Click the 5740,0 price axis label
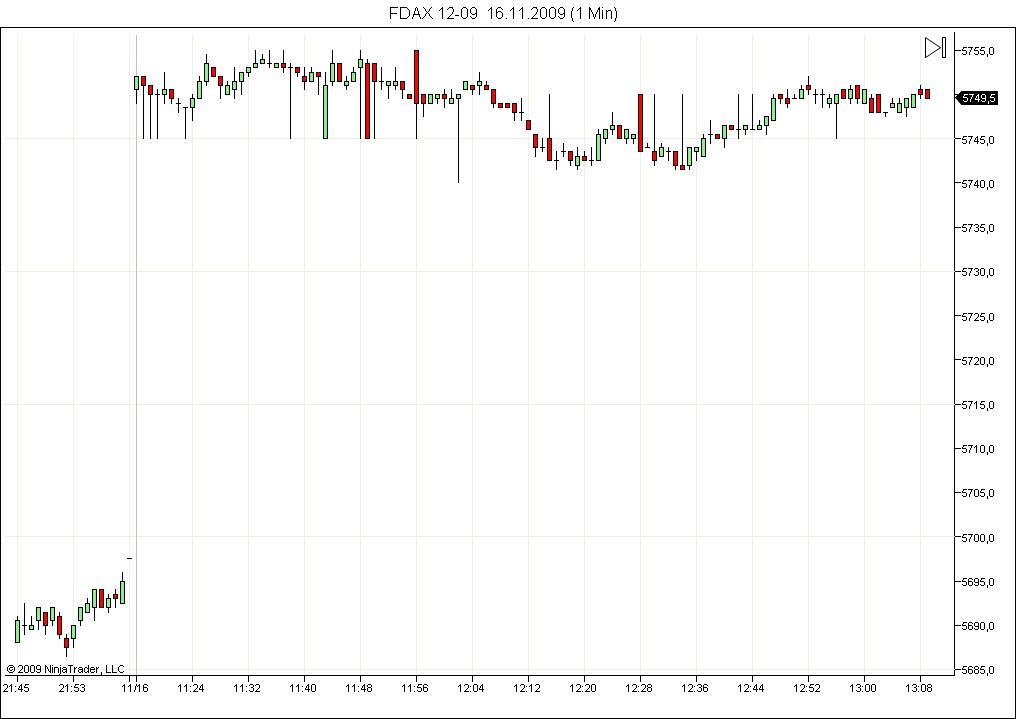The width and height of the screenshot is (1016, 719). 978,184
